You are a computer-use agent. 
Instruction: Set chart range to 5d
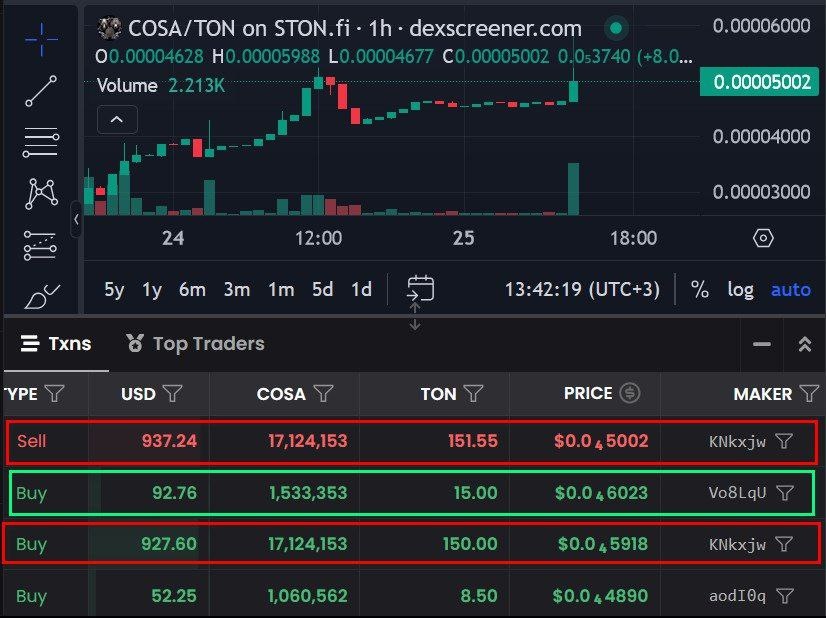point(322,289)
